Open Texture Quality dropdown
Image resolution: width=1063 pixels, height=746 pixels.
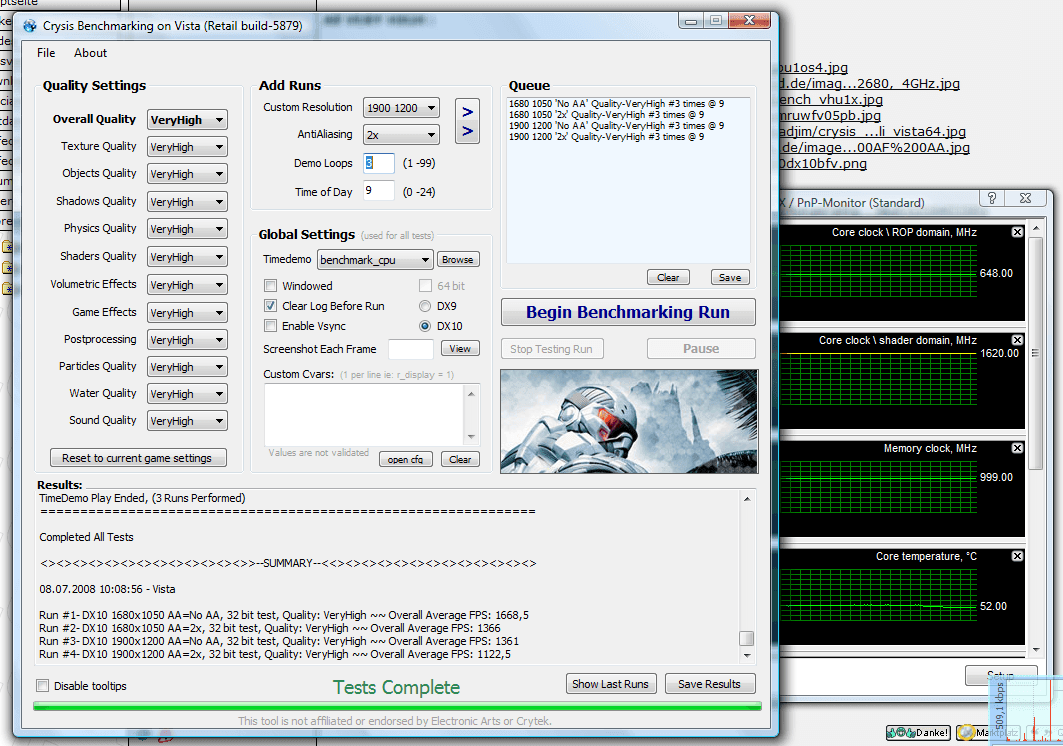pyautogui.click(x=187, y=147)
